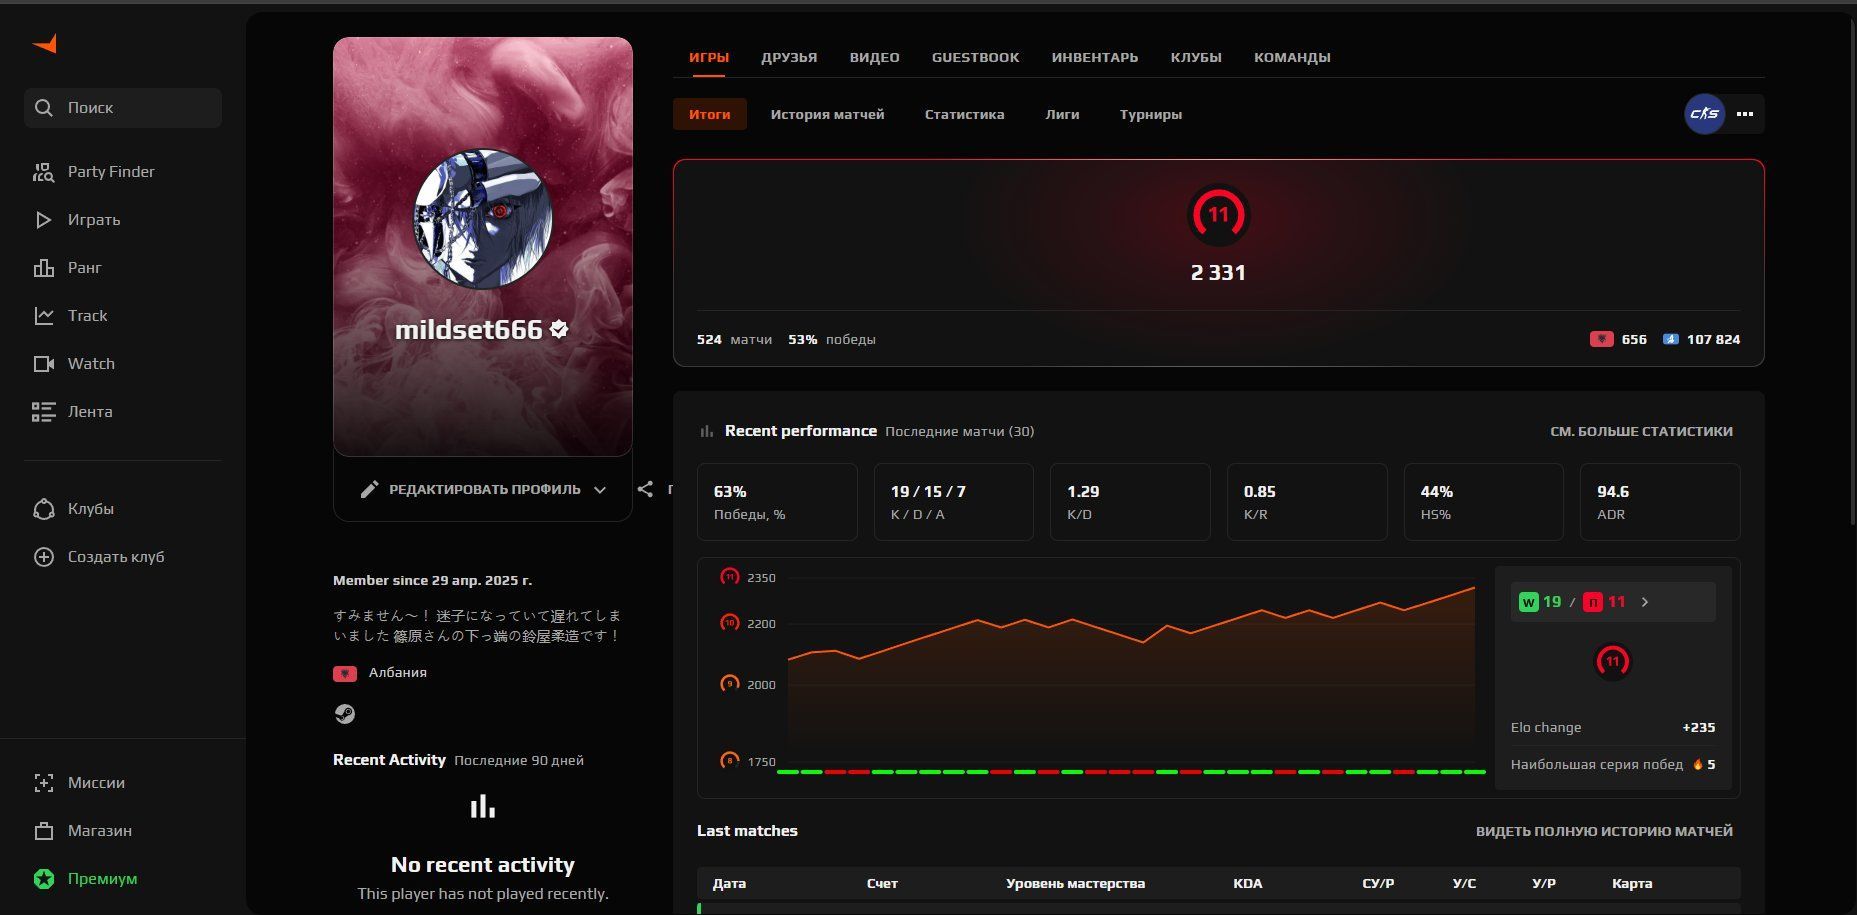Click the mildset666 profile avatar
Screen dimensions: 1857x915
coord(483,219)
